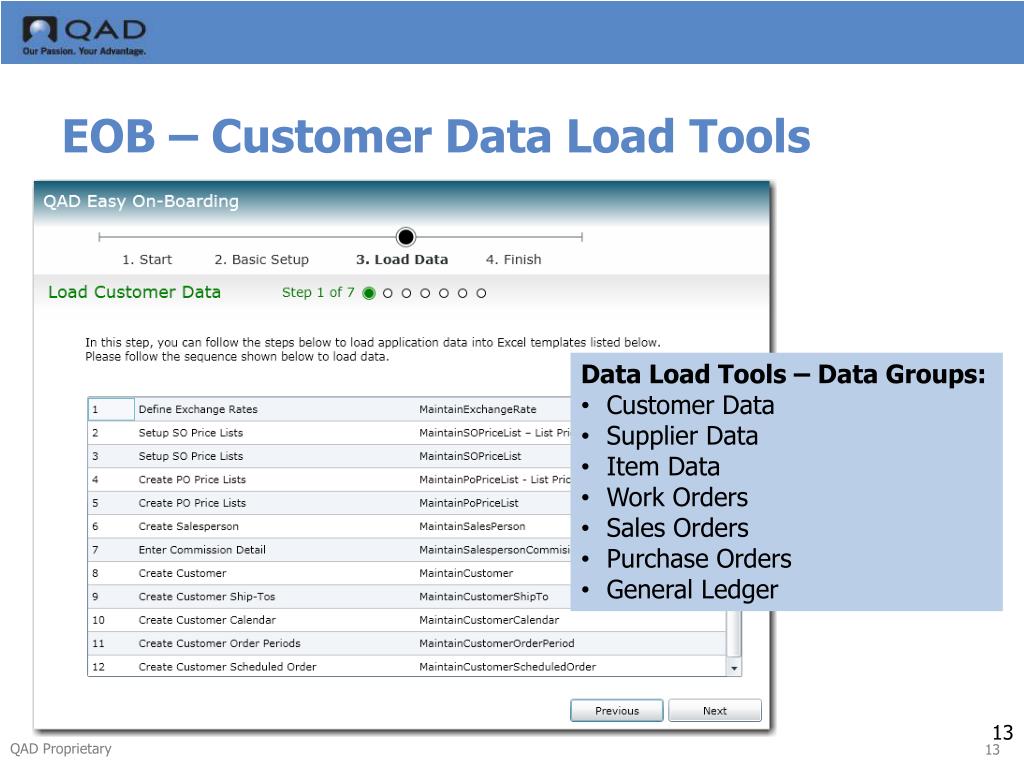This screenshot has height=768, width=1024.
Task: Select the Load Data wizard step marker
Action: click(406, 236)
